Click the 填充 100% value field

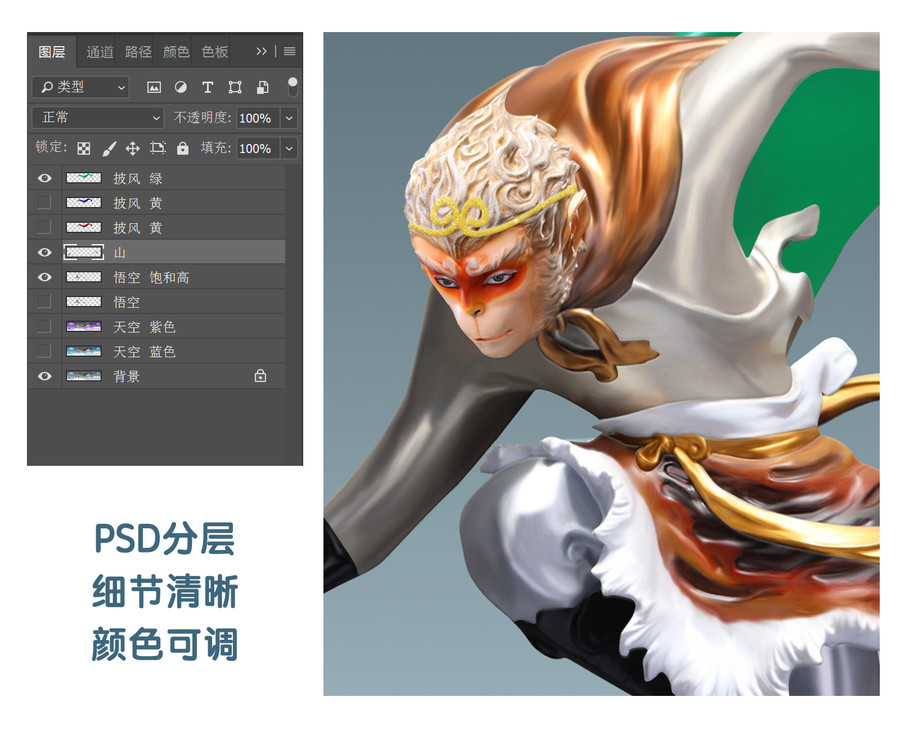pos(258,148)
